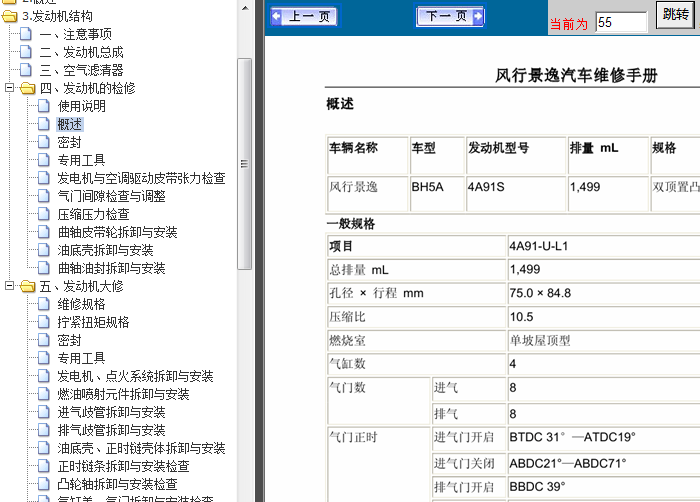
Task: Open 一、注意事项 in the tree
Action: click(75, 34)
